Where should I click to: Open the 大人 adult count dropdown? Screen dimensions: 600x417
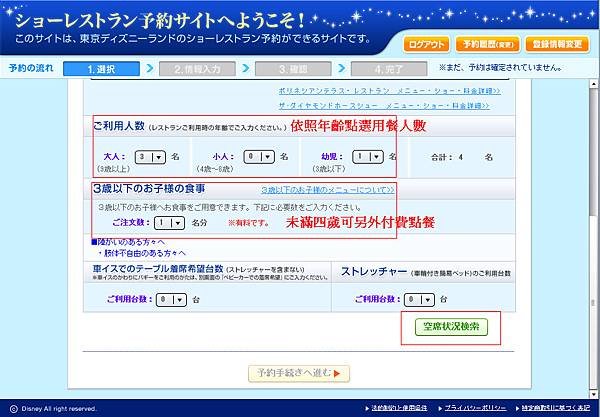pos(150,157)
